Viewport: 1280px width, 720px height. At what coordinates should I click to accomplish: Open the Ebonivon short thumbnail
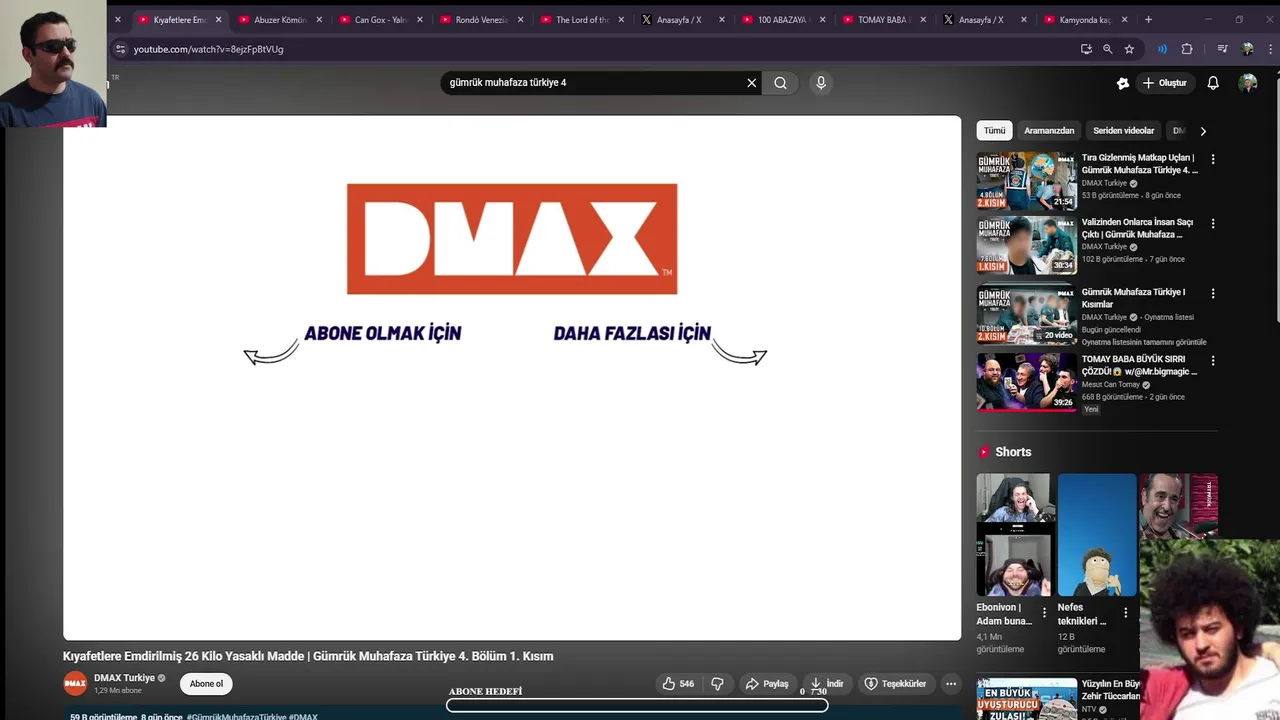point(1014,535)
